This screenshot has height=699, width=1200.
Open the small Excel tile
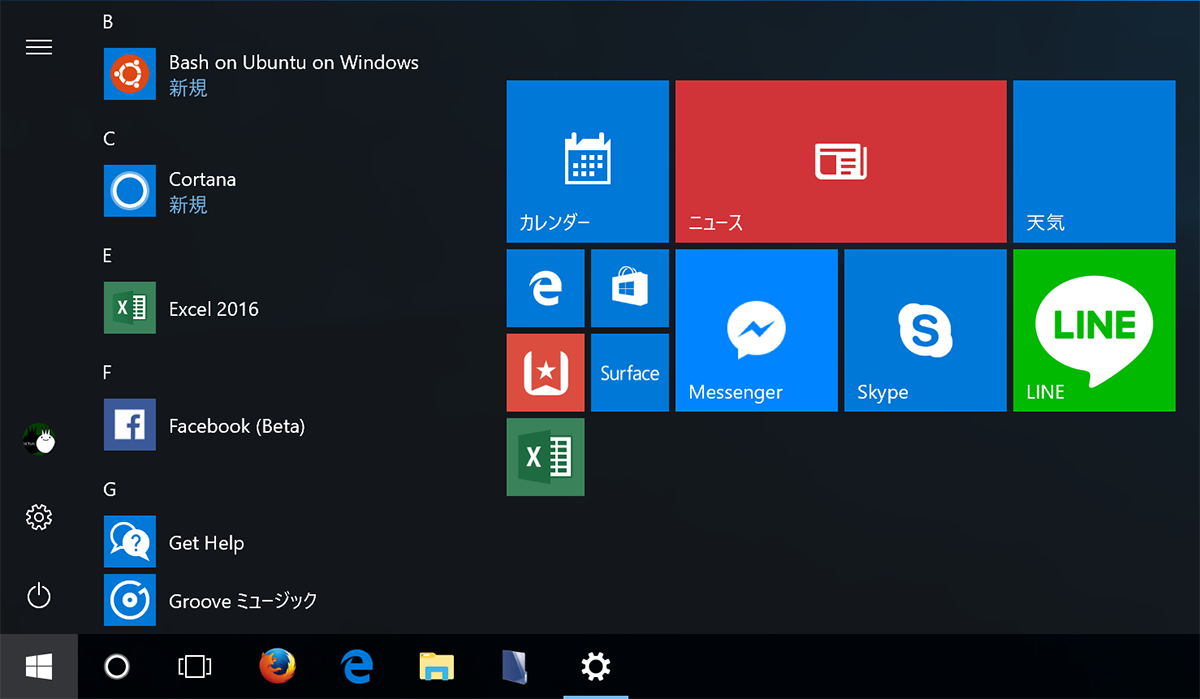546,457
